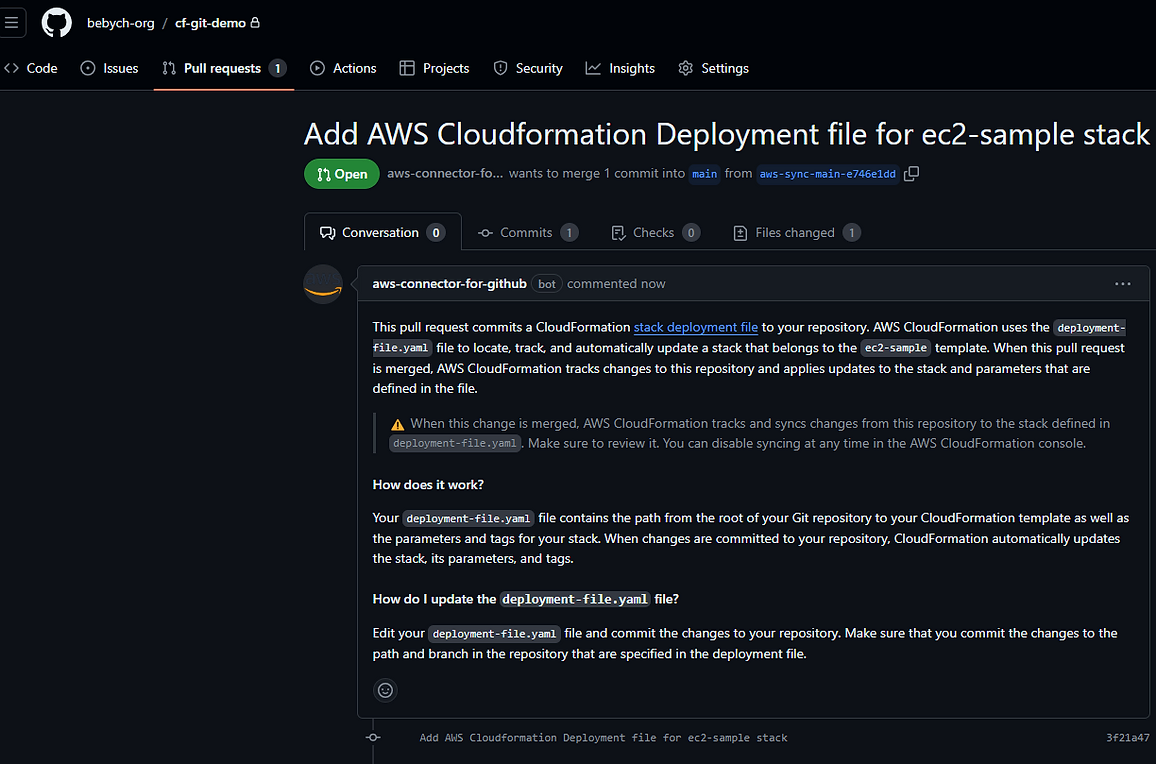This screenshot has width=1156, height=764.
Task: Open the cf-git-demo repository link
Action: point(210,23)
